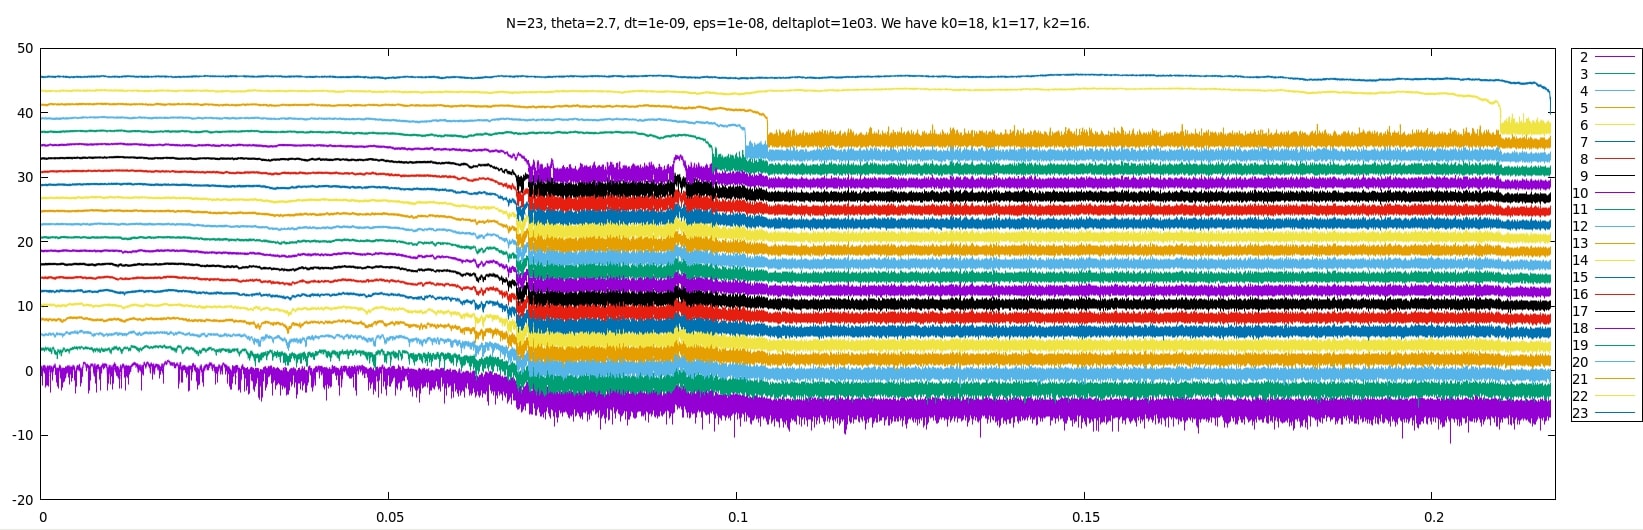Hide series 16 via its legend label
The image size is (1643, 530).
coord(1580,295)
